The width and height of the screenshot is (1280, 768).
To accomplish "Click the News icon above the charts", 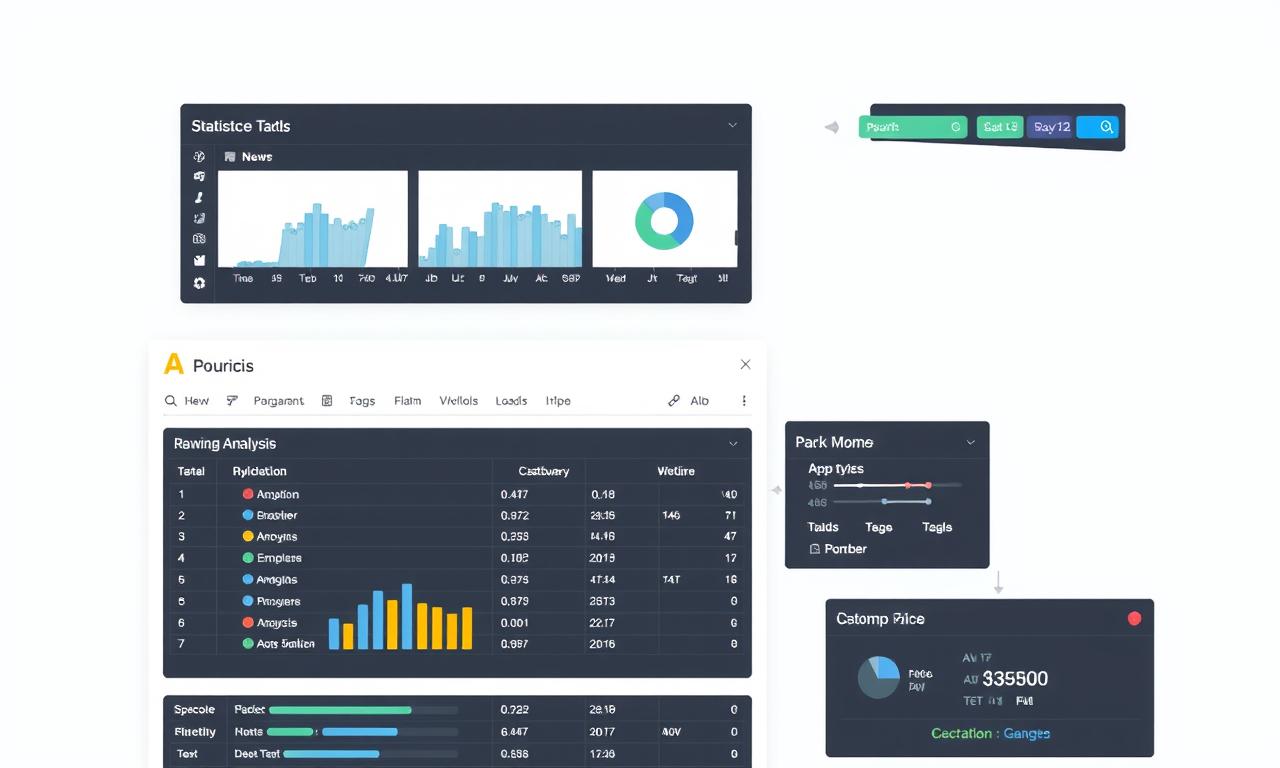I will 230,157.
